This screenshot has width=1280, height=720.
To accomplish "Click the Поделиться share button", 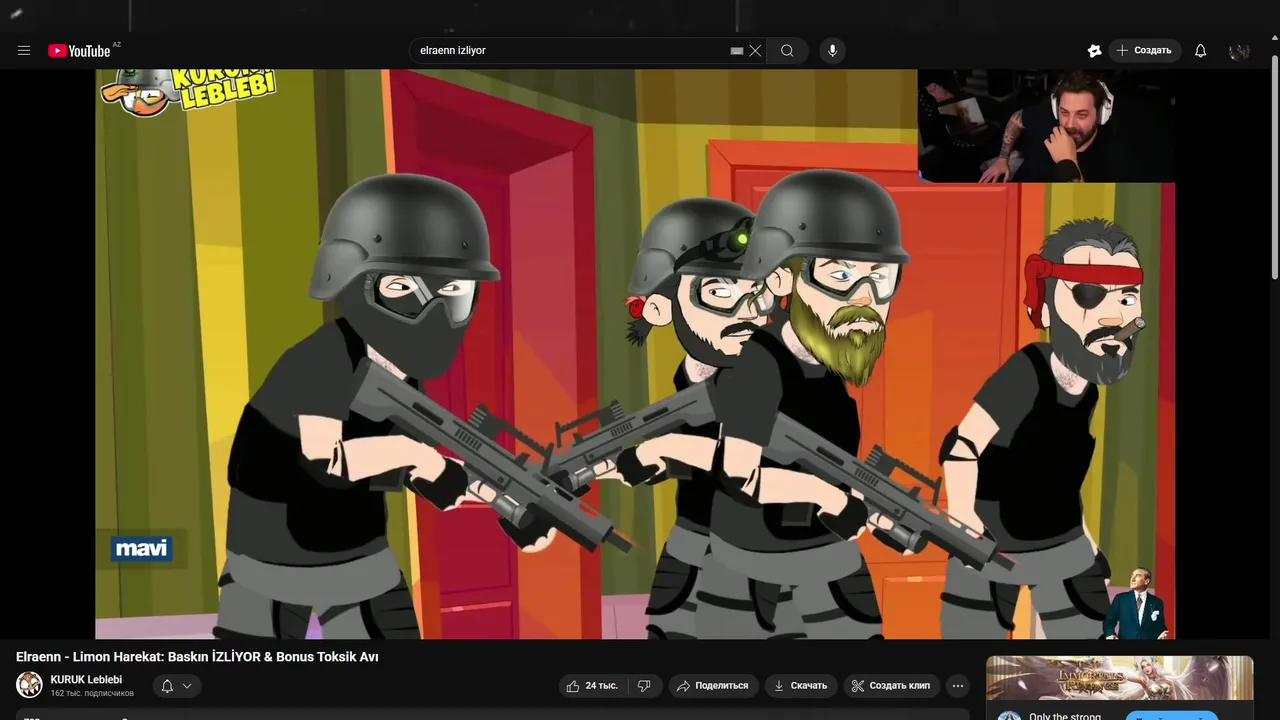I will click(713, 686).
